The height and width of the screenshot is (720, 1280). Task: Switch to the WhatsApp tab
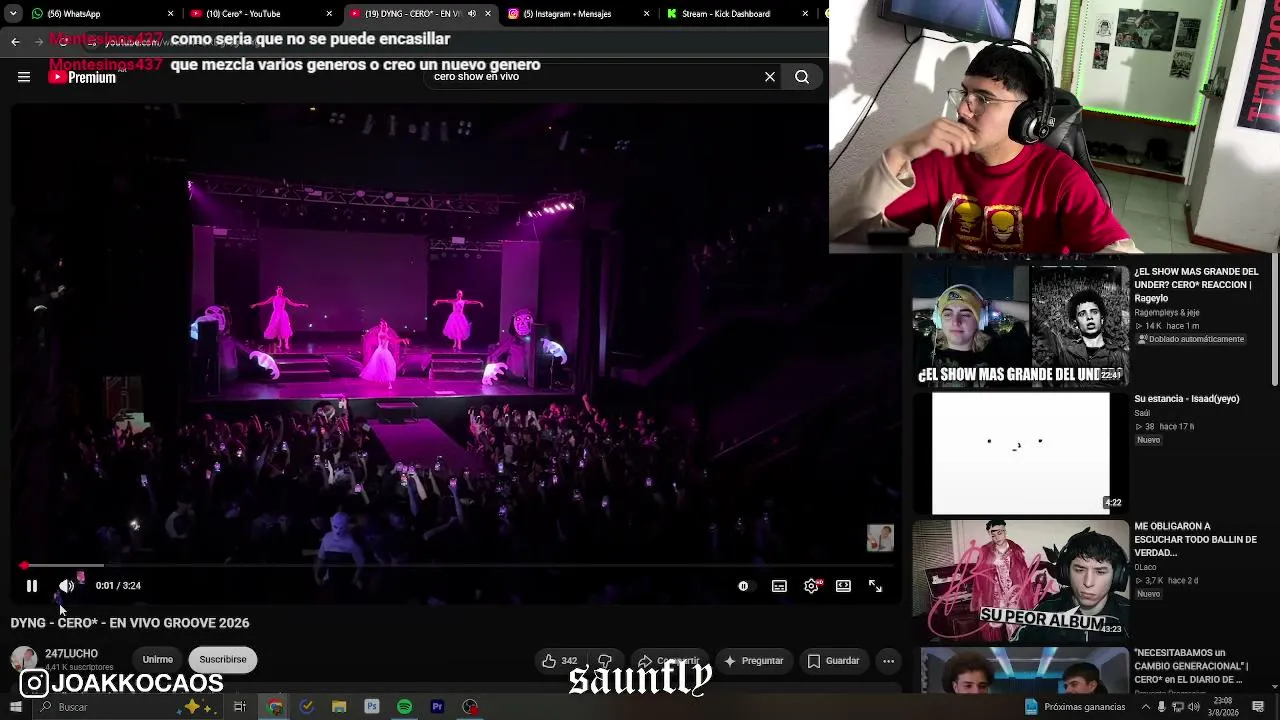pyautogui.click(x=103, y=14)
